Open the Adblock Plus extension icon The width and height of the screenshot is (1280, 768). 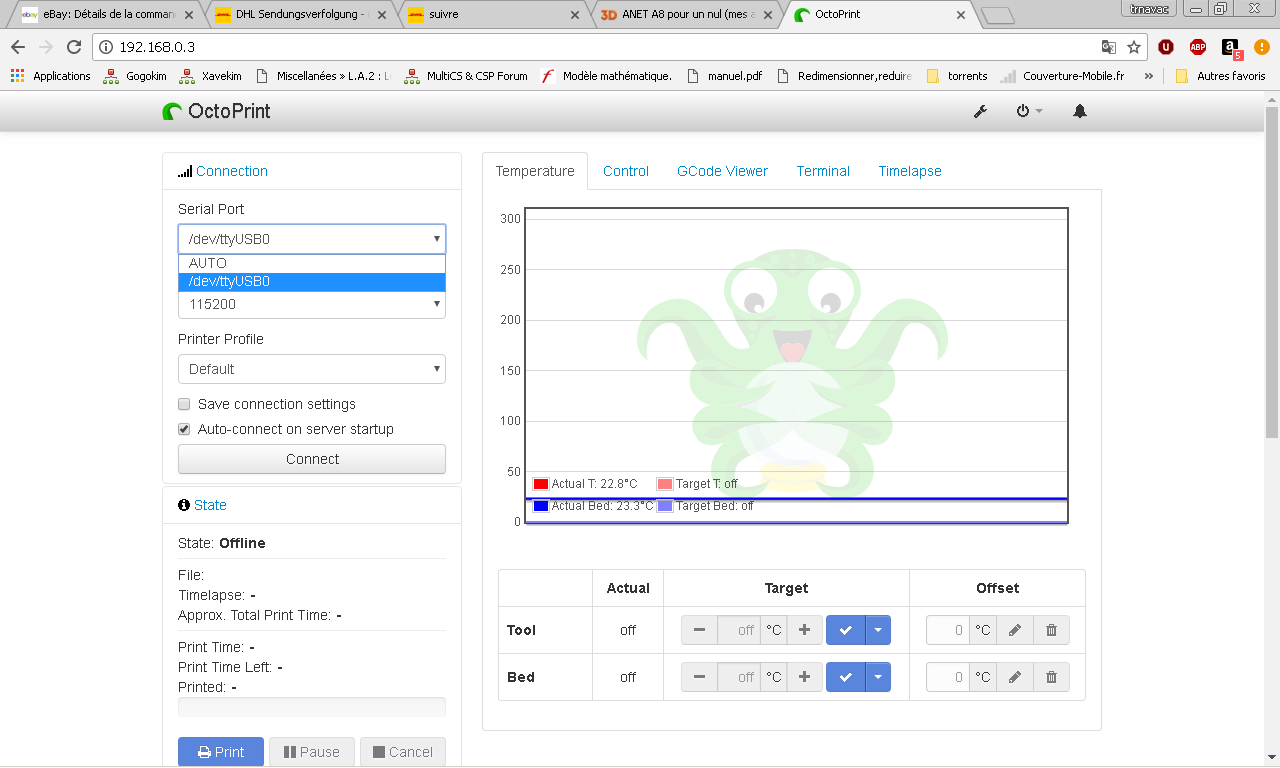(x=1198, y=47)
